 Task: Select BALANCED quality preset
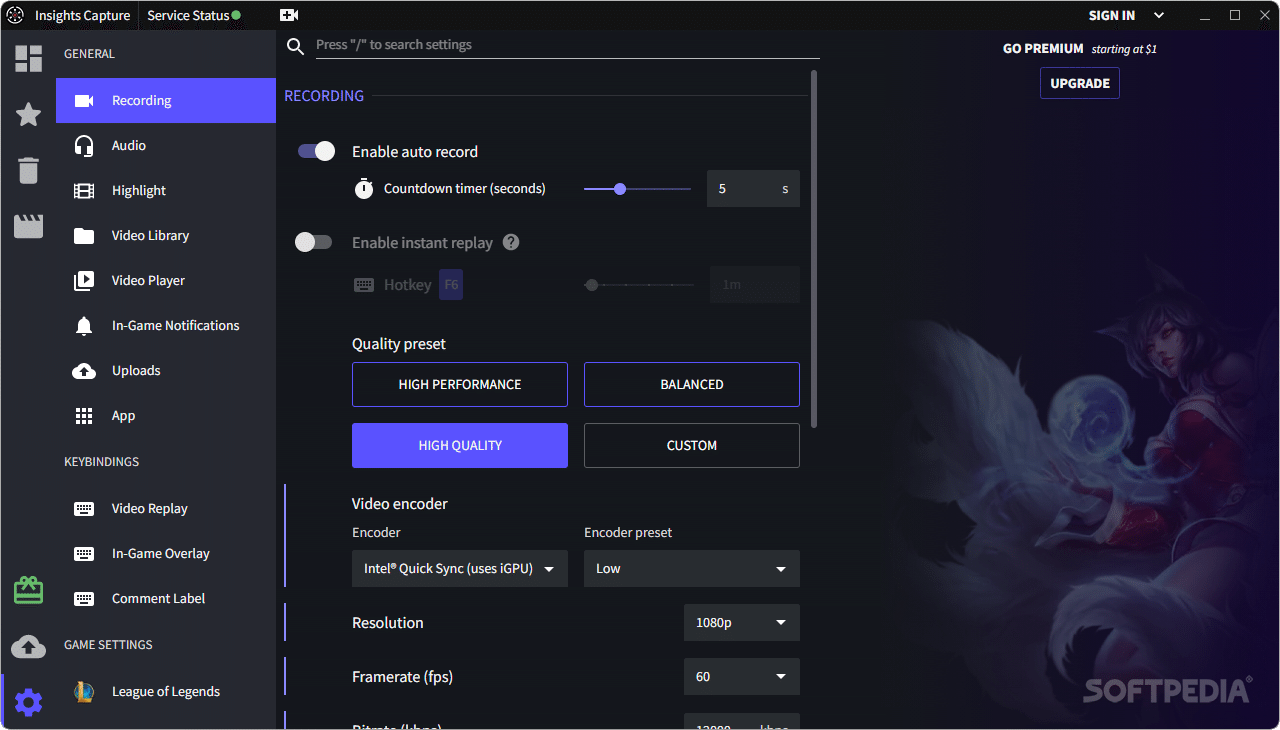point(692,384)
